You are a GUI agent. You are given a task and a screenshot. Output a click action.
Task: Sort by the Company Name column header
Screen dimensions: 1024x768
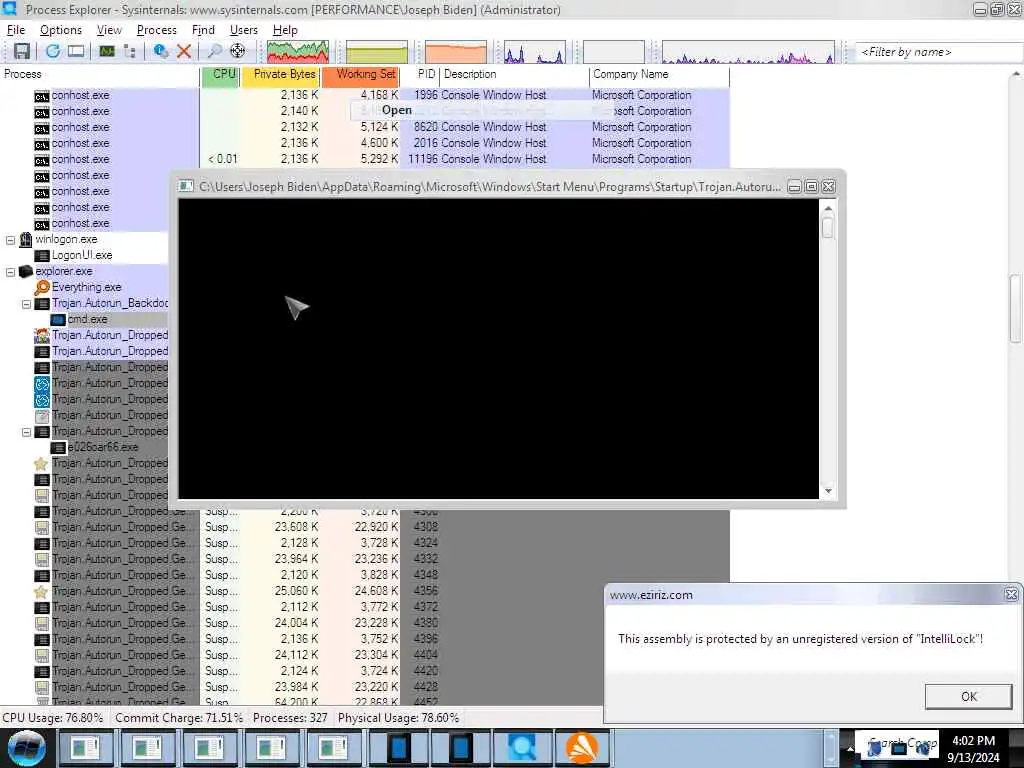point(660,74)
